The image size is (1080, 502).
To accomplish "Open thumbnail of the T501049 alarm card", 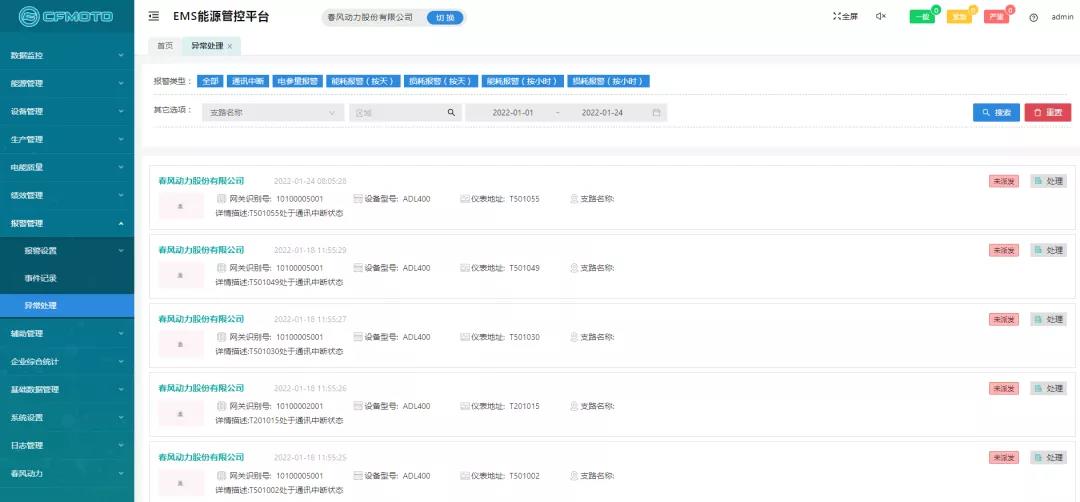I will [181, 275].
